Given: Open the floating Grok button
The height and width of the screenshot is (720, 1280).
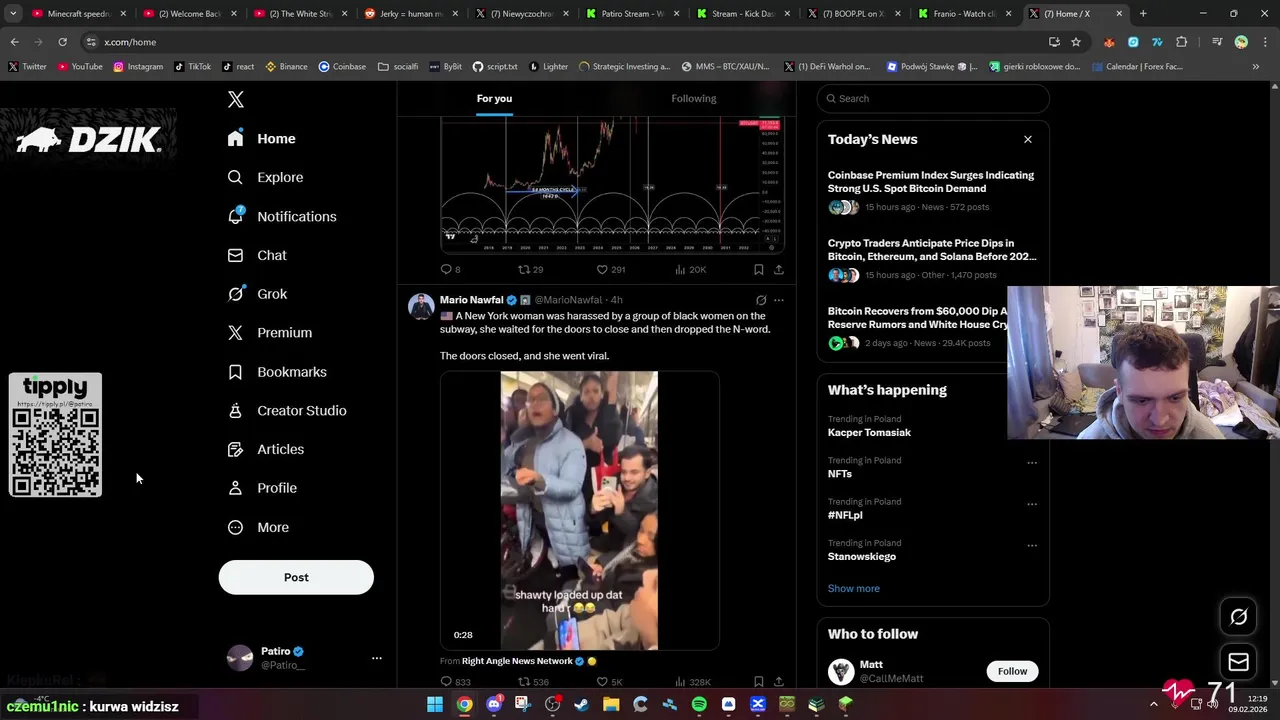Looking at the screenshot, I should coord(1238,617).
